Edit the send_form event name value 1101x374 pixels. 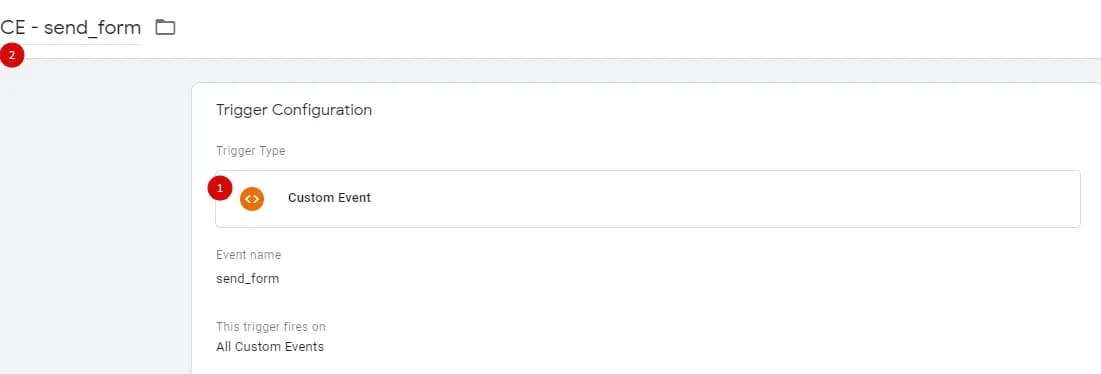247,279
